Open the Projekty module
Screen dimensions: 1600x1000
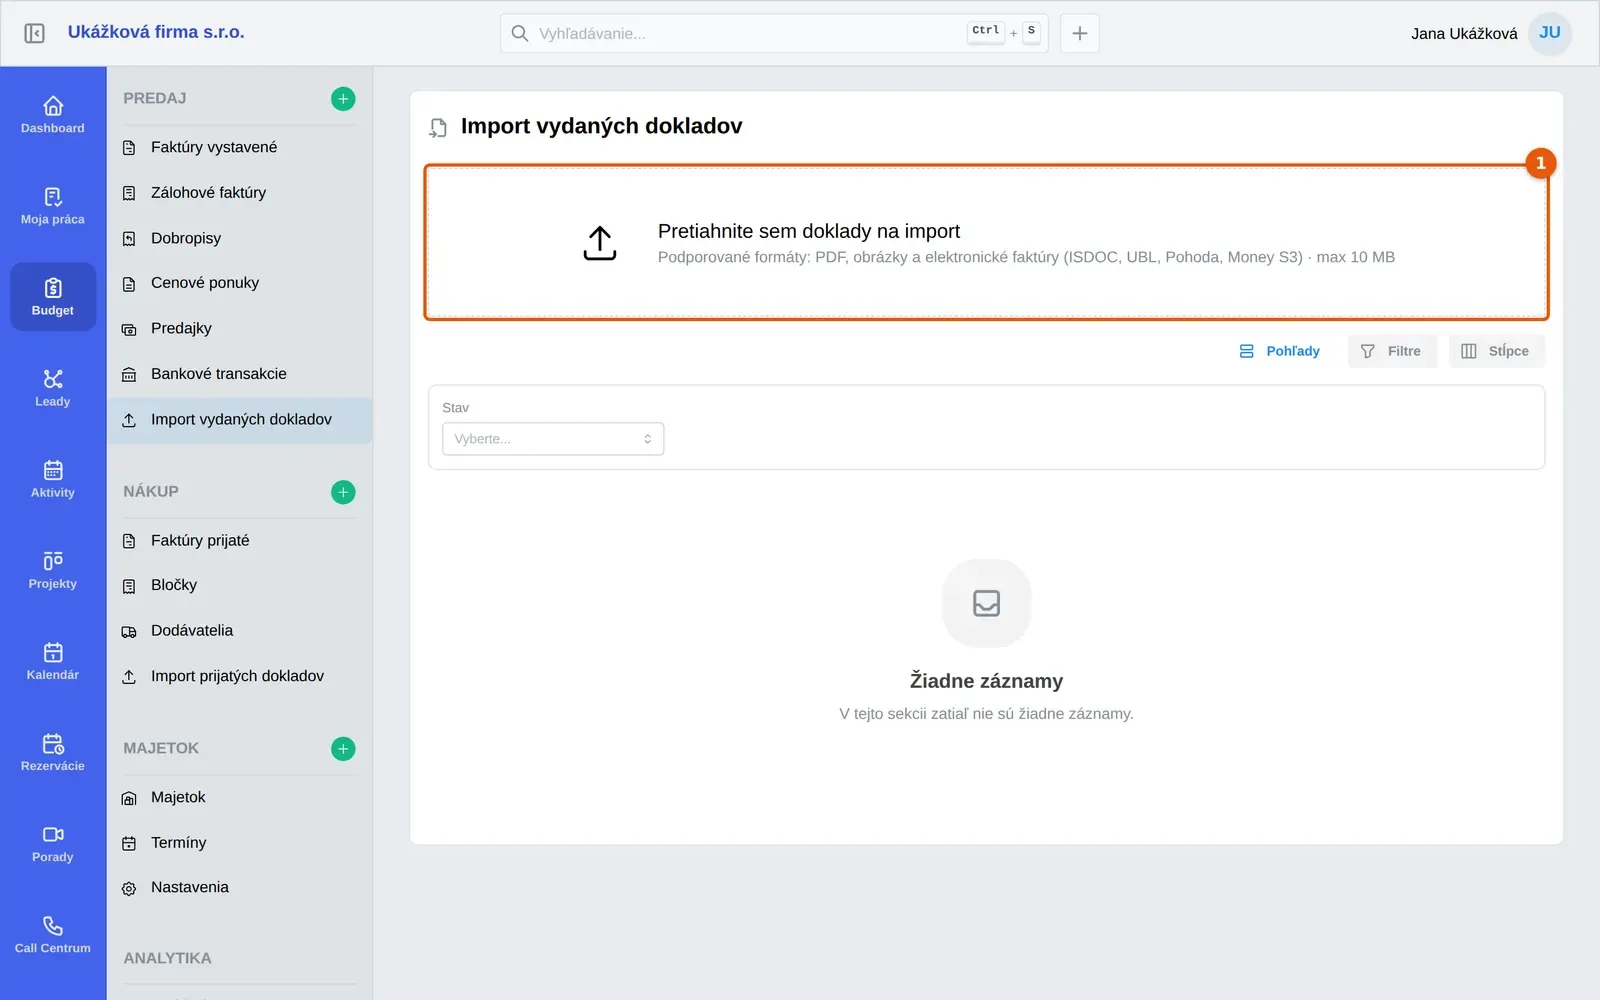pyautogui.click(x=53, y=570)
